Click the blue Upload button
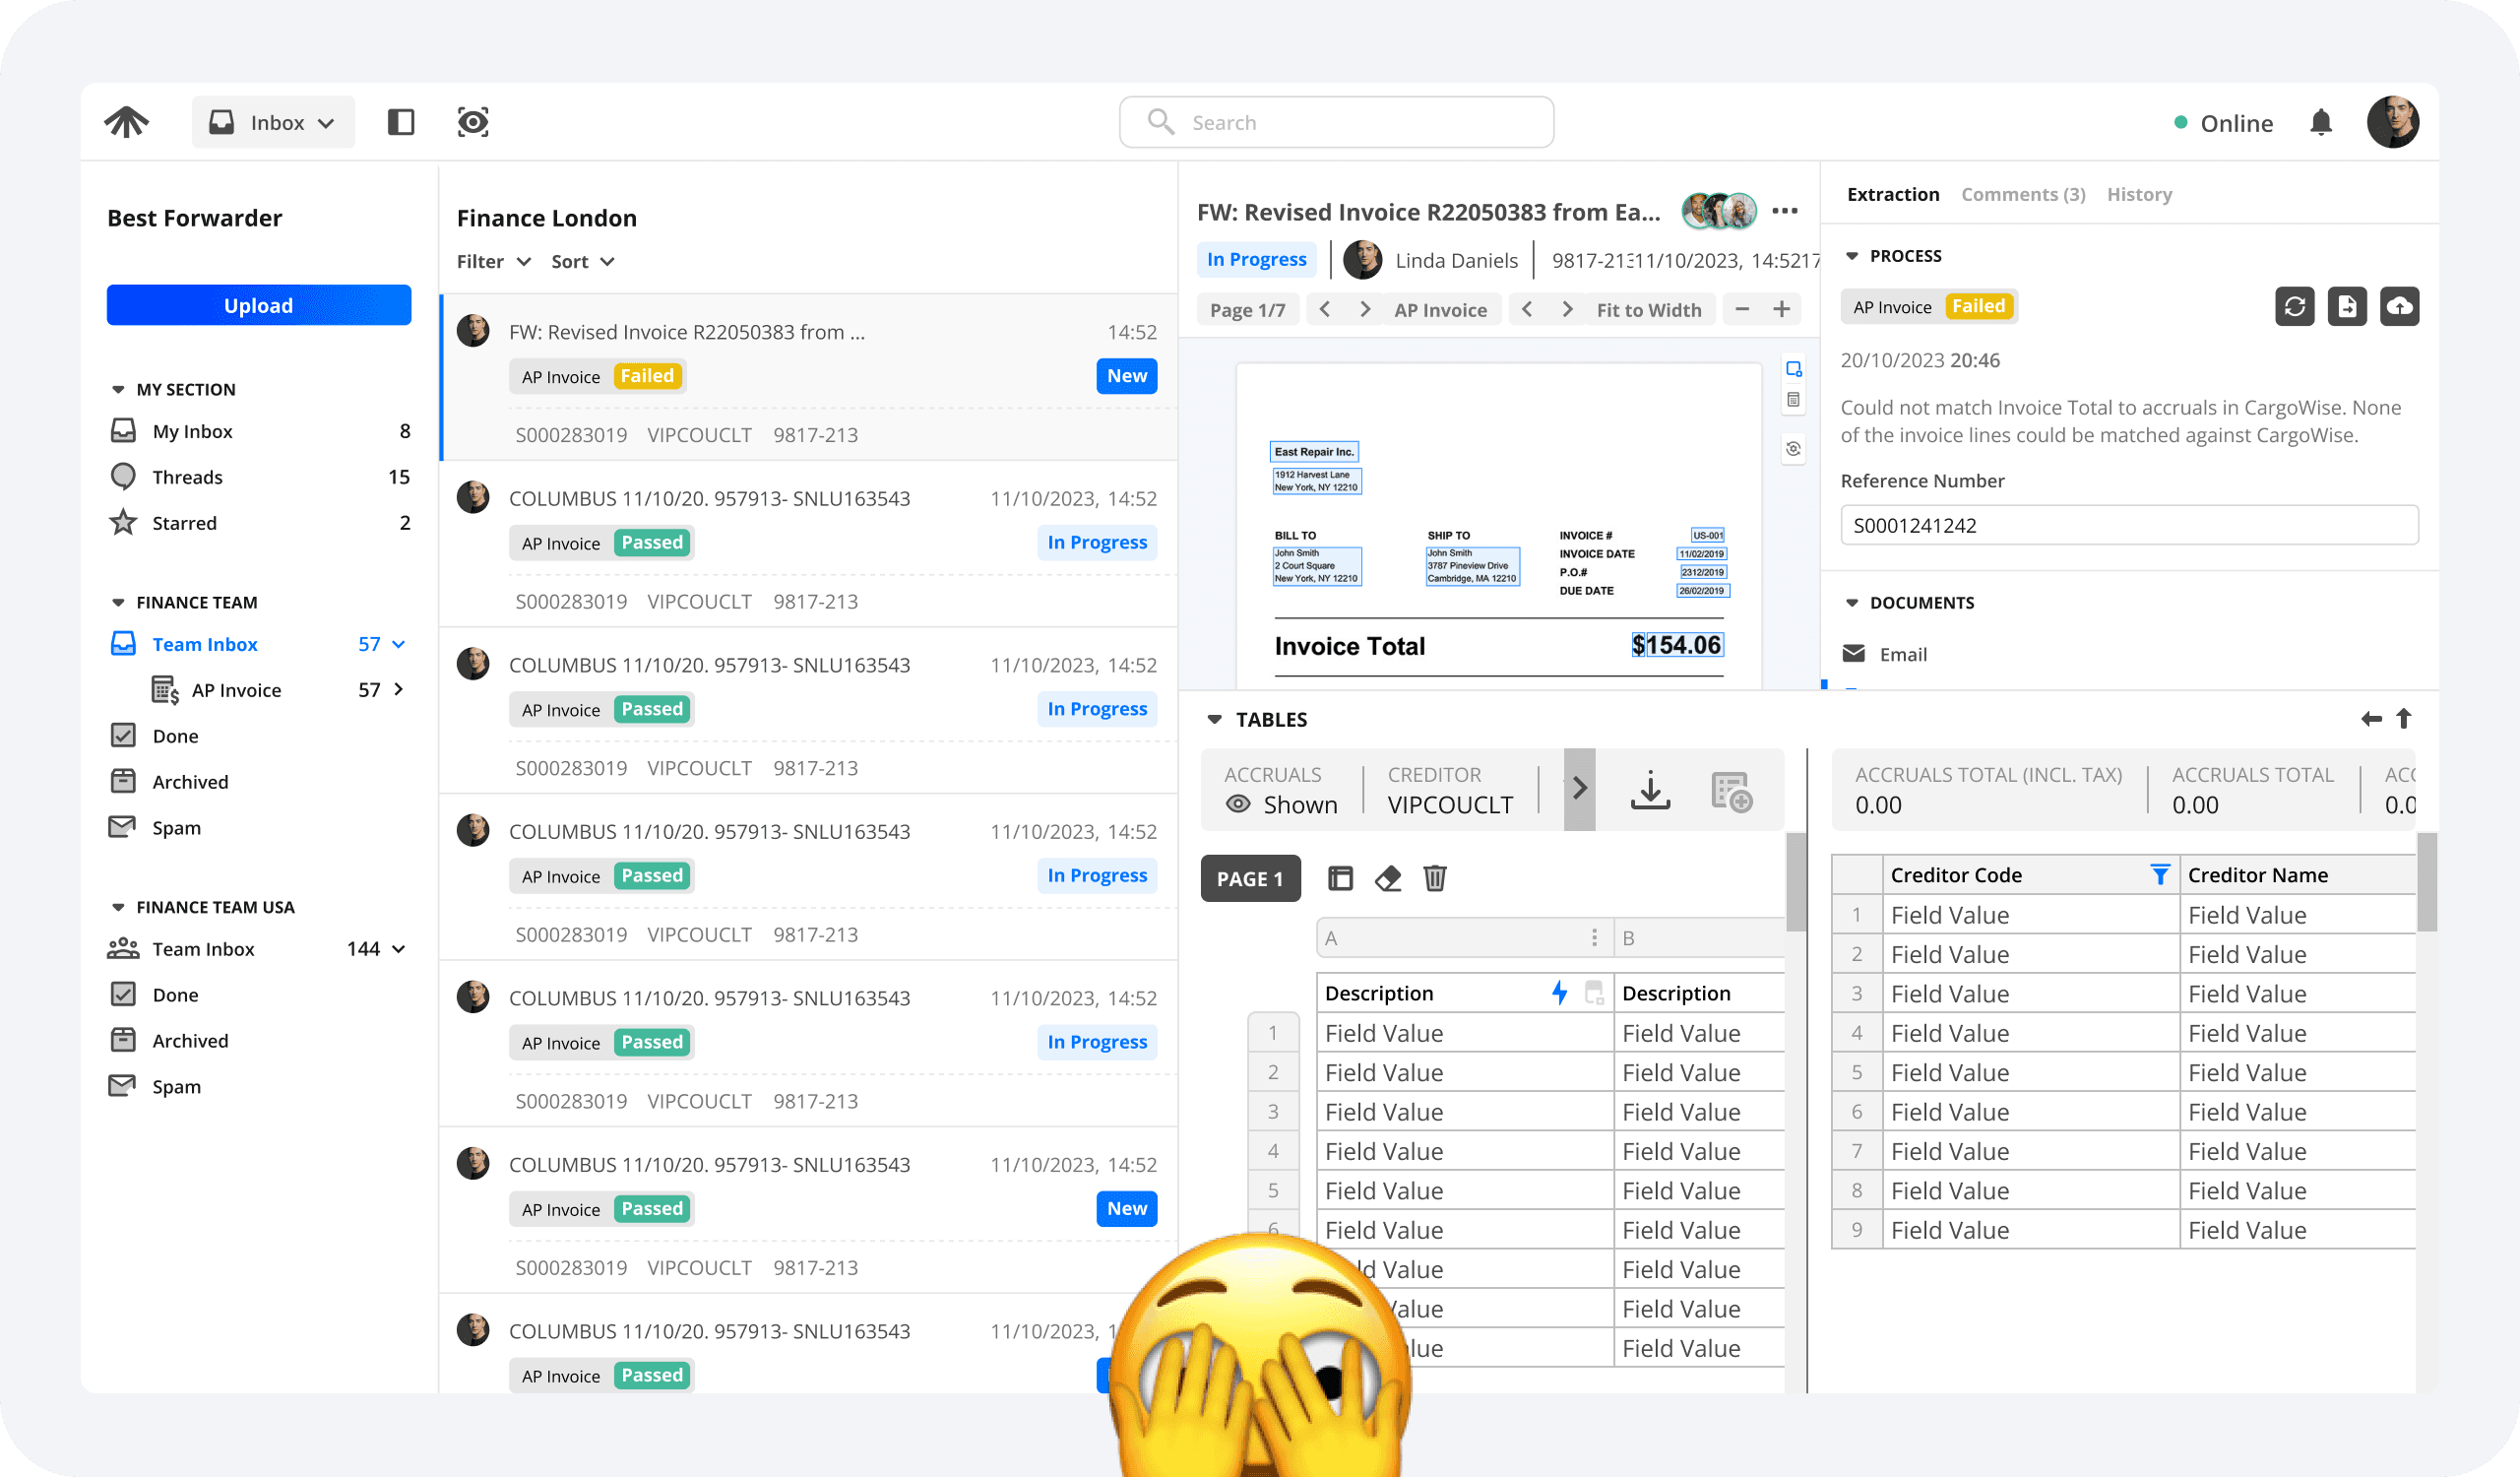This screenshot has height=1477, width=2520. 258,305
